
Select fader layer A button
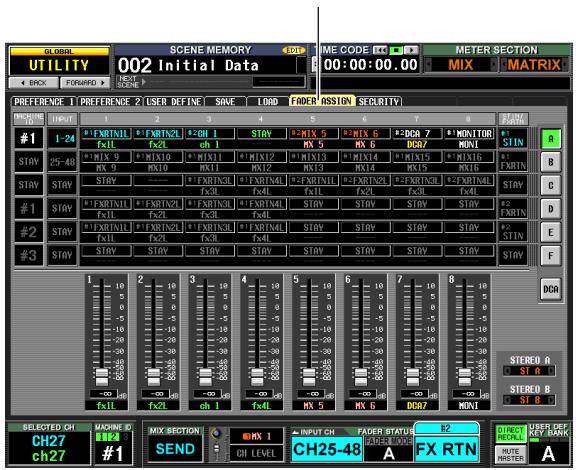pyautogui.click(x=550, y=139)
